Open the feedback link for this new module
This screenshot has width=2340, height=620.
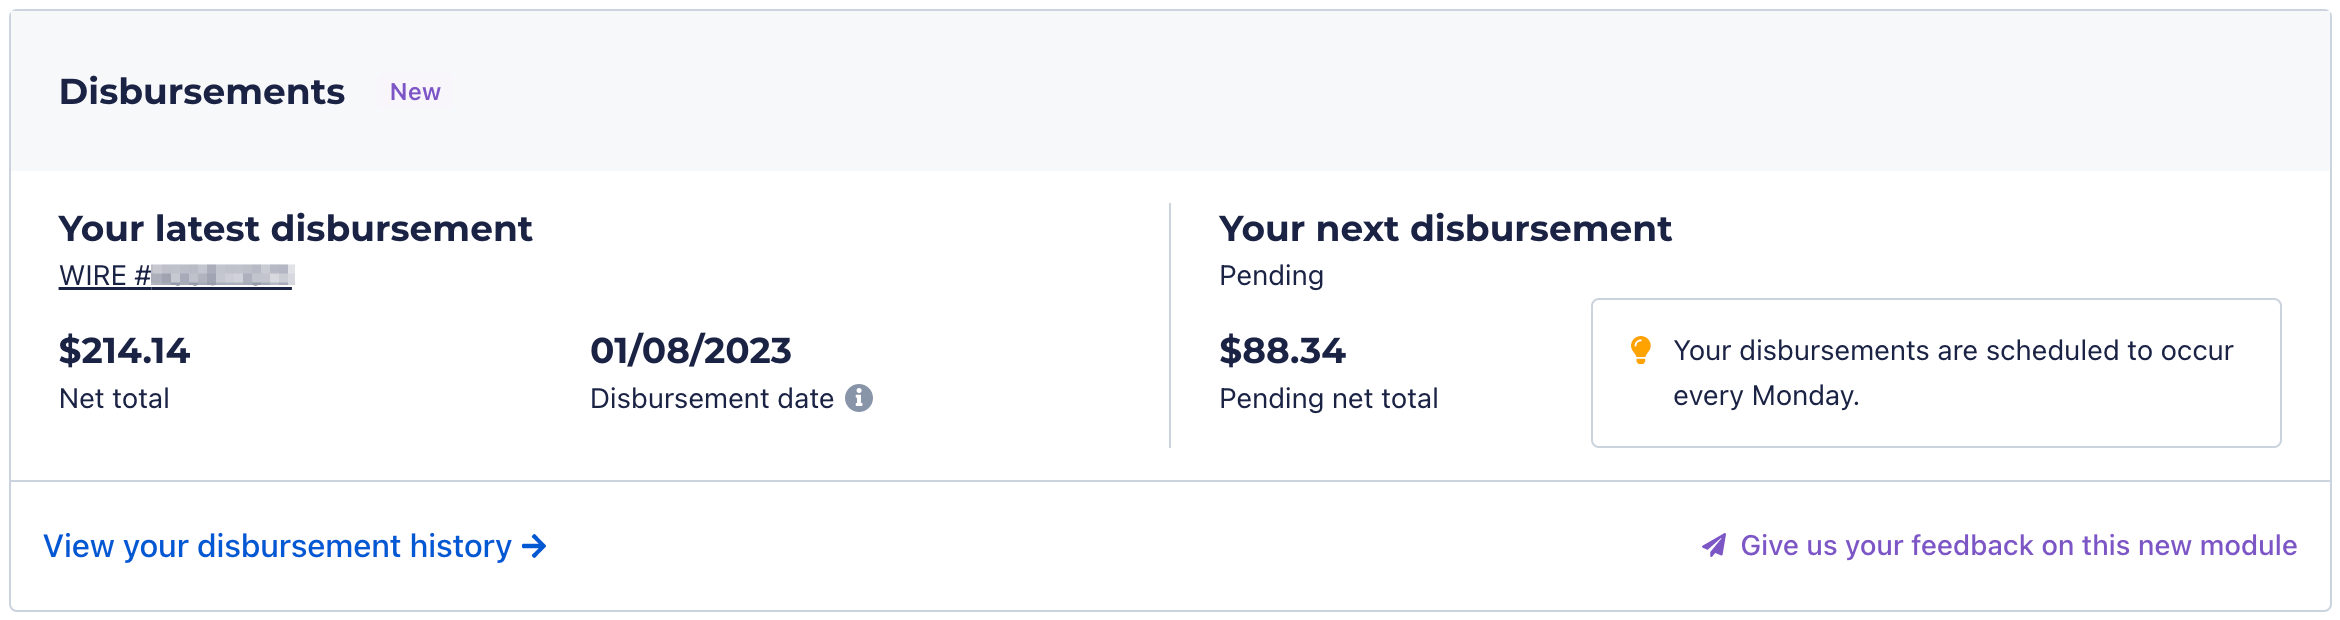click(x=2018, y=545)
